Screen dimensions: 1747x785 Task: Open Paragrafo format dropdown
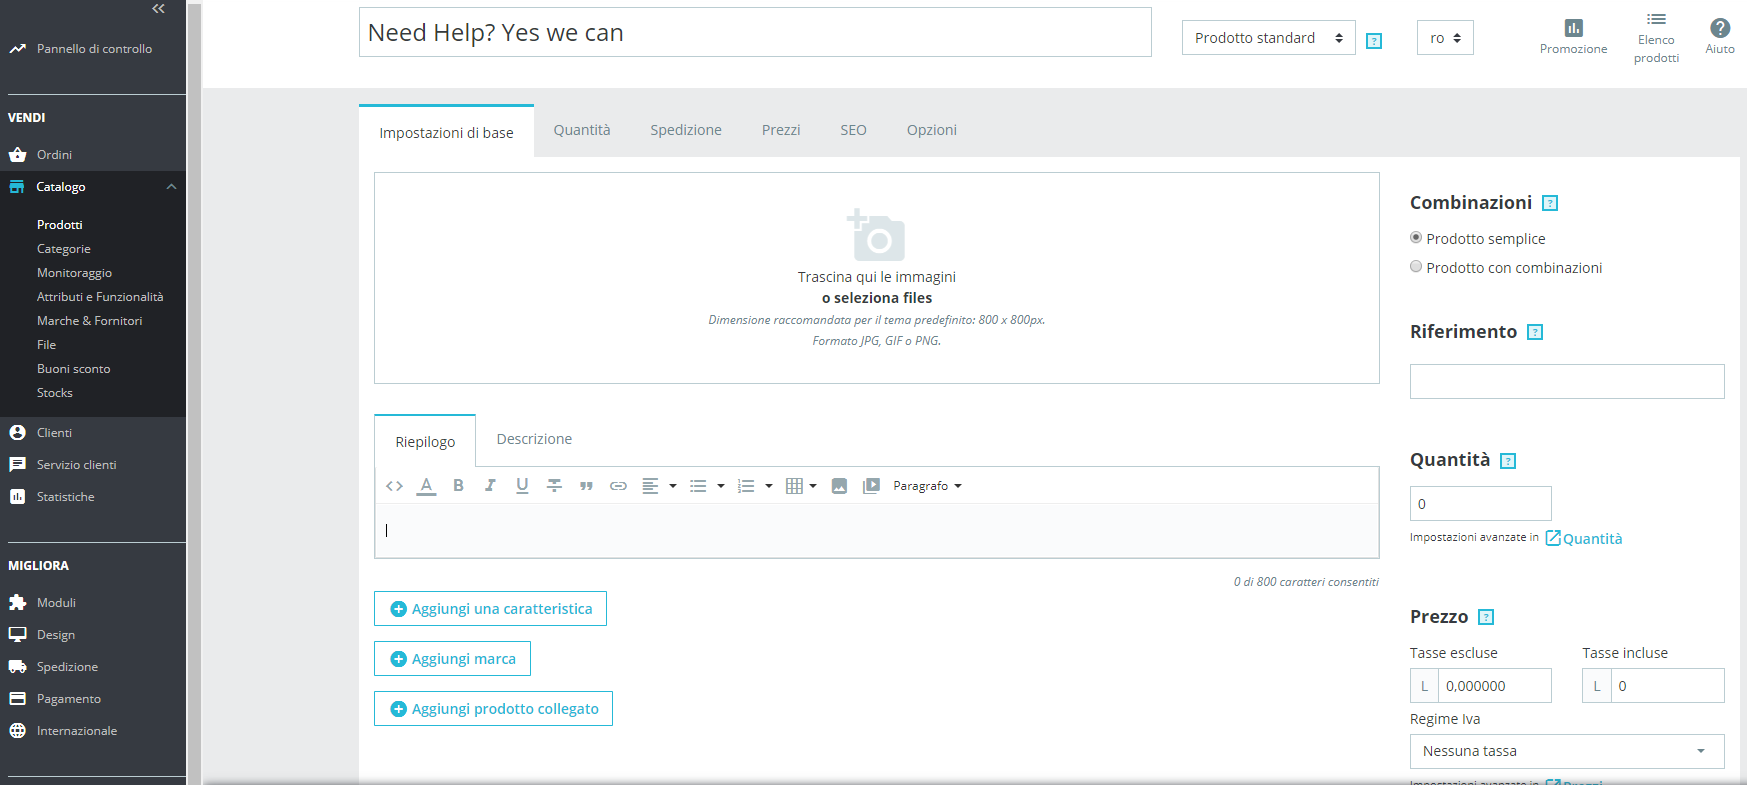coord(927,486)
